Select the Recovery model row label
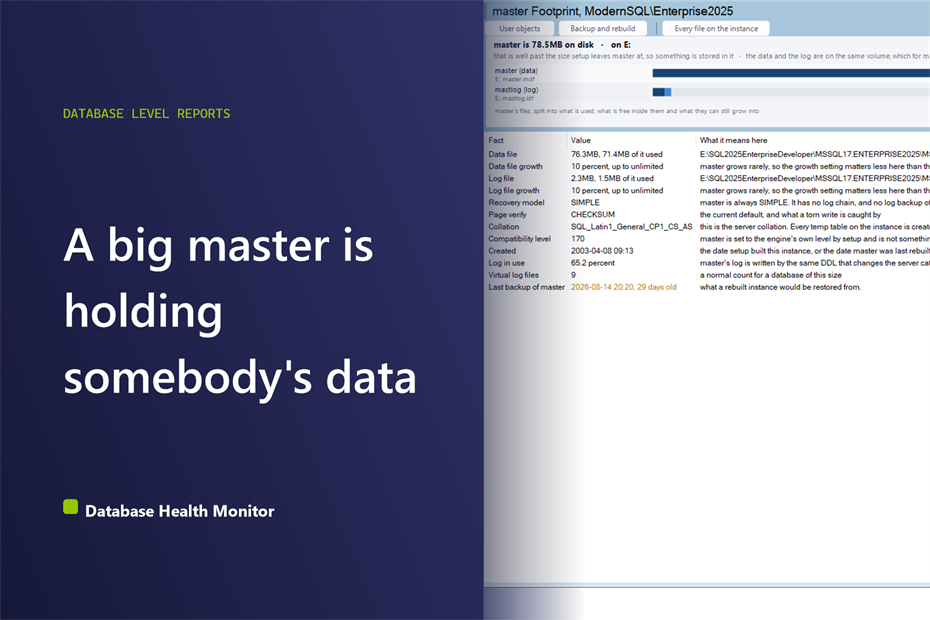 pyautogui.click(x=516, y=203)
